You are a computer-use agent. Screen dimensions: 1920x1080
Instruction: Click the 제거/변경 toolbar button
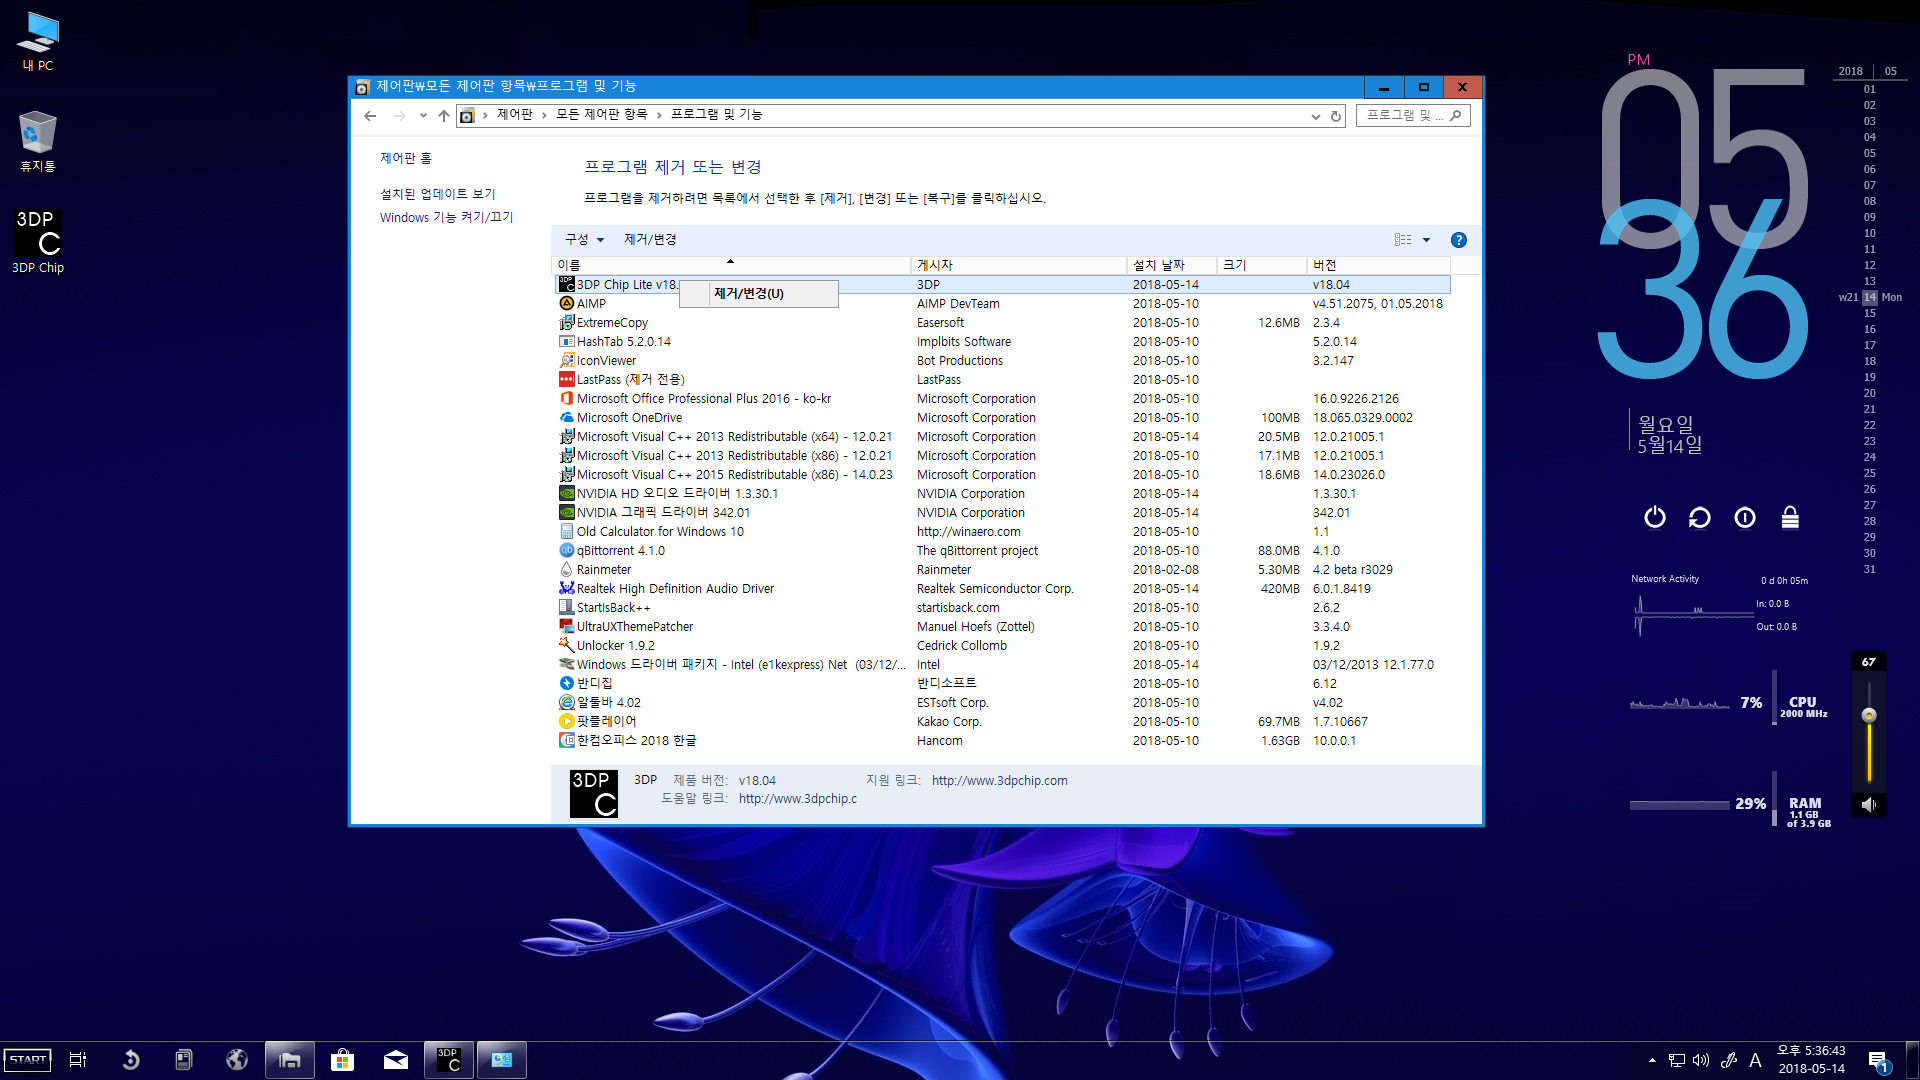[650, 240]
